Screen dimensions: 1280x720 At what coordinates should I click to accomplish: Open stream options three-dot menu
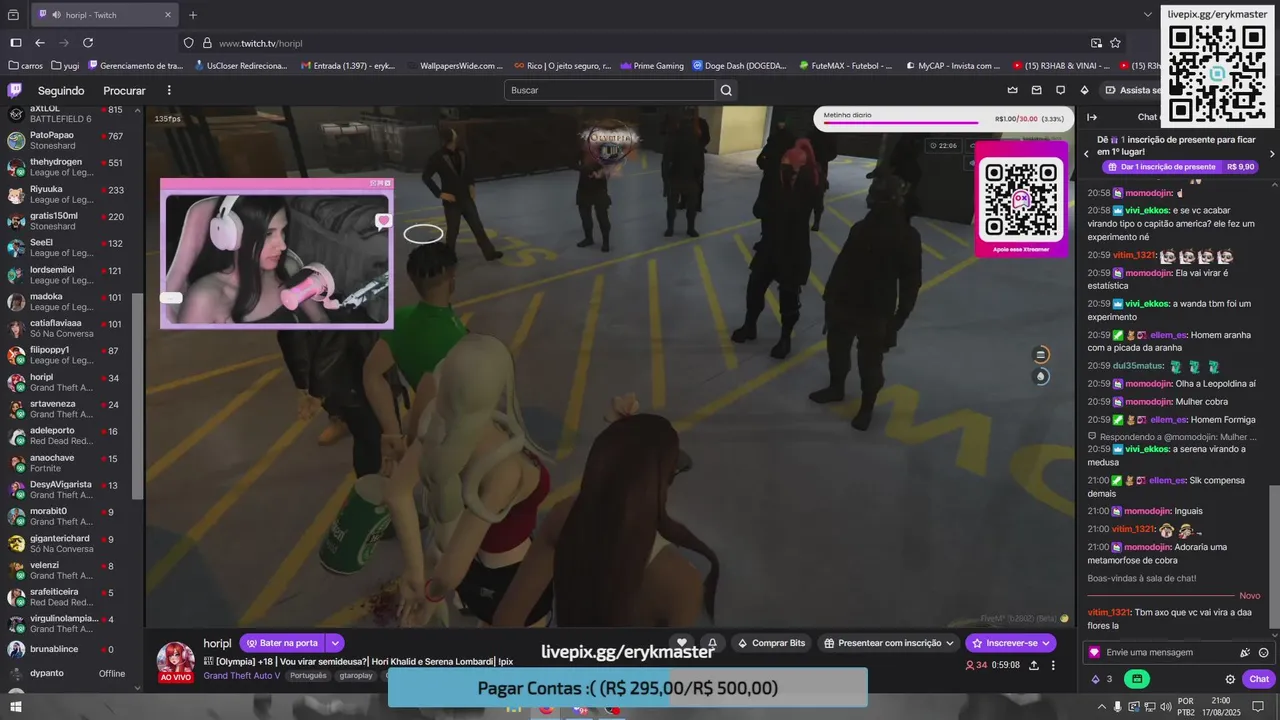pos(1053,665)
